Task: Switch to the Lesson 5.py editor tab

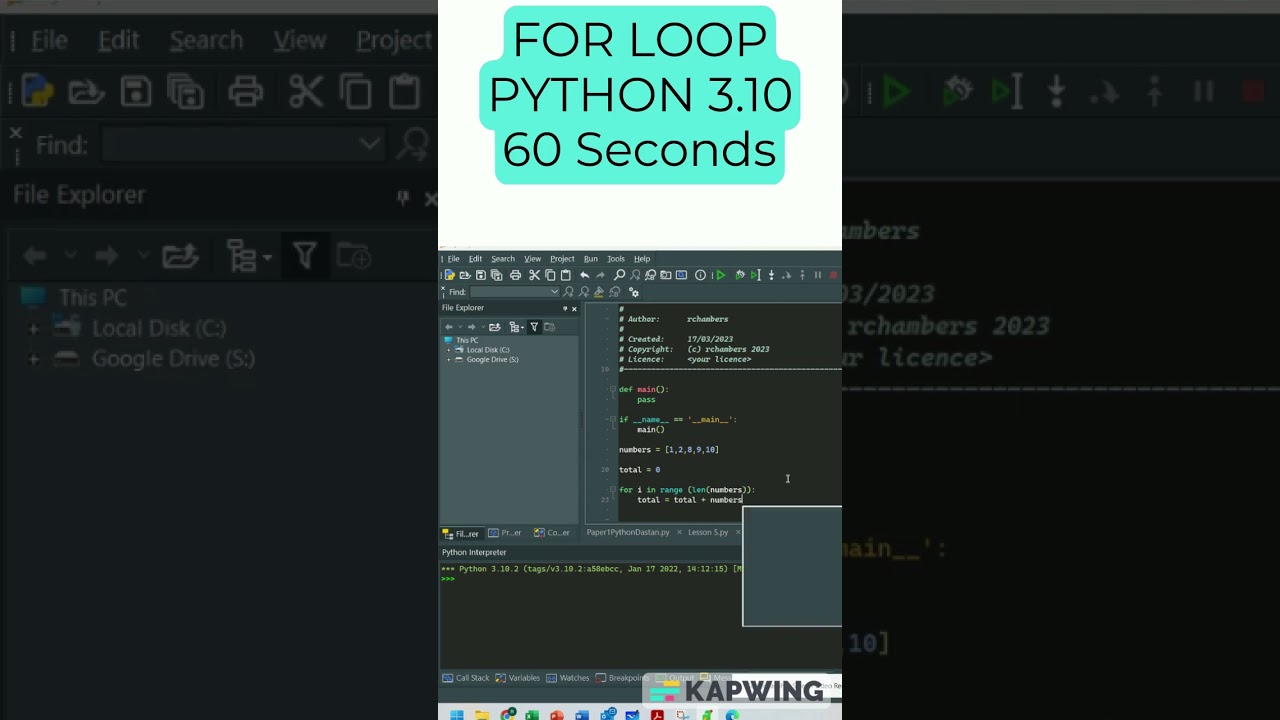Action: pyautogui.click(x=708, y=532)
